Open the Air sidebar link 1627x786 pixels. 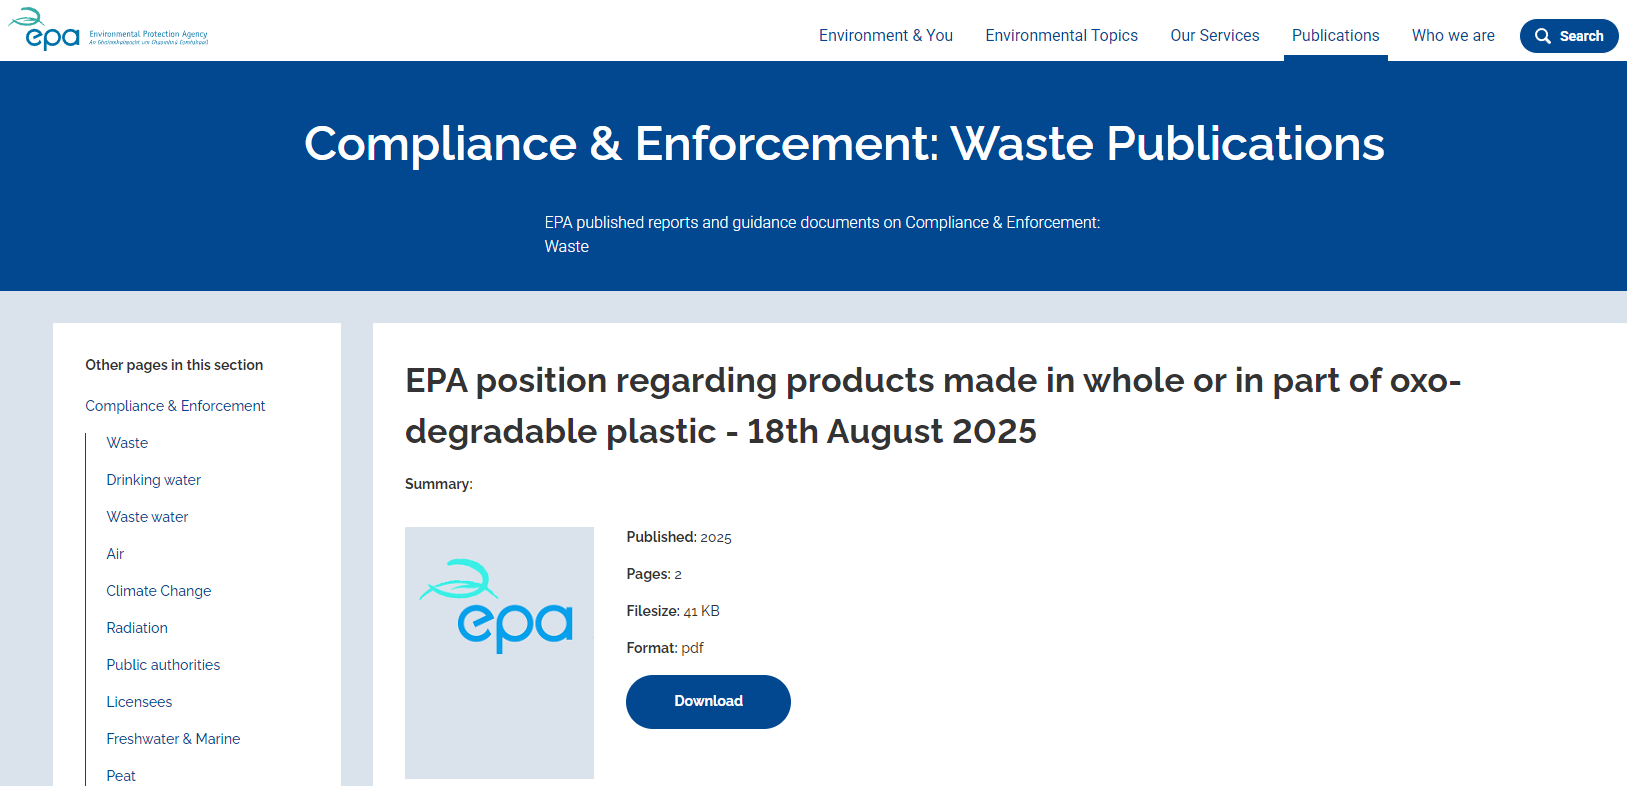115,554
